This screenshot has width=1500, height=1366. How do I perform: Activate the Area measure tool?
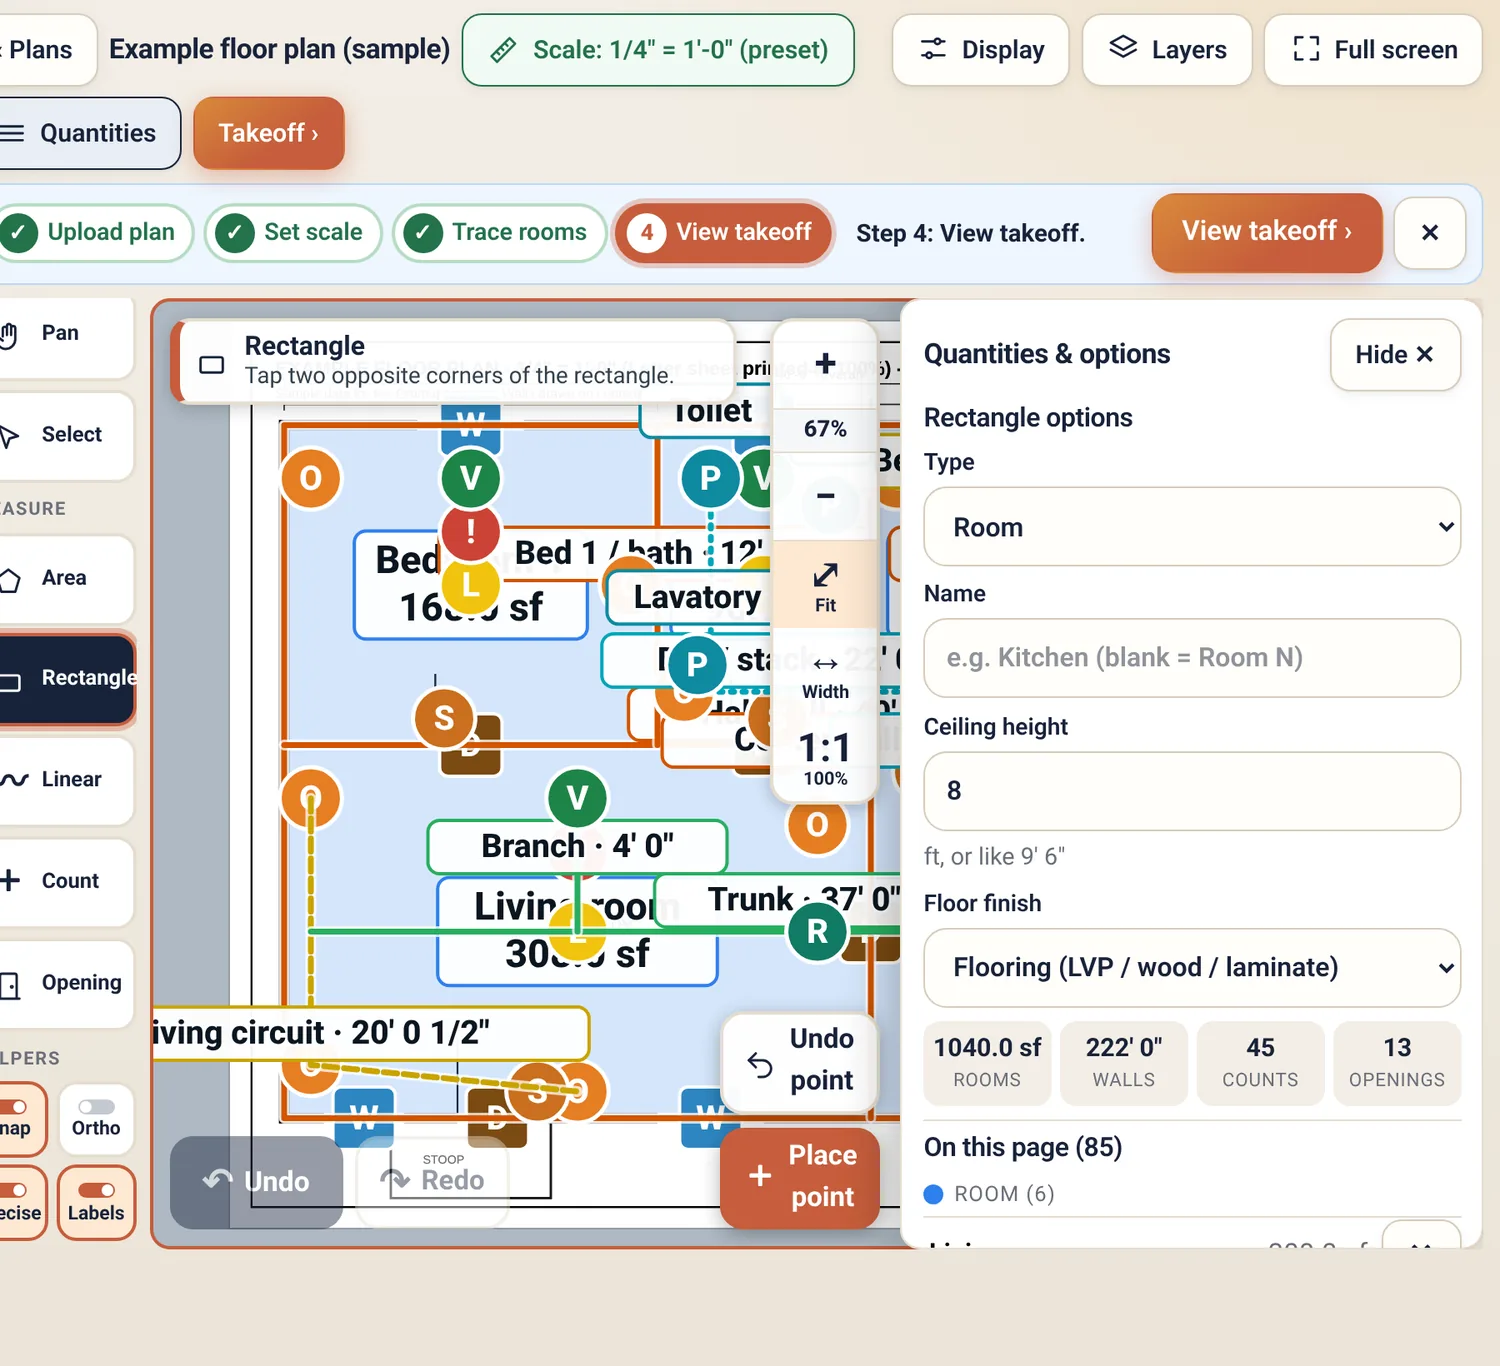click(x=64, y=578)
